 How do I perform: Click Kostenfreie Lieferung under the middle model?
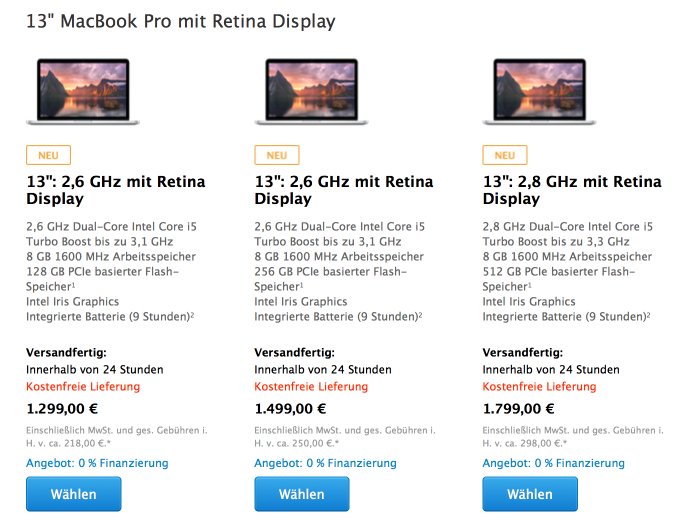[x=311, y=387]
